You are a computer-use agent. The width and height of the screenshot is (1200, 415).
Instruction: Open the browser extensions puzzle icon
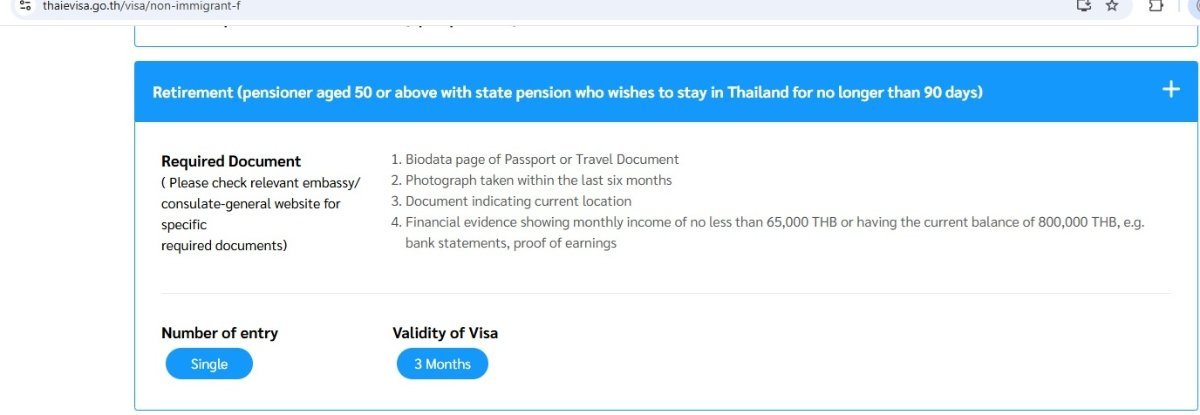[1156, 6]
